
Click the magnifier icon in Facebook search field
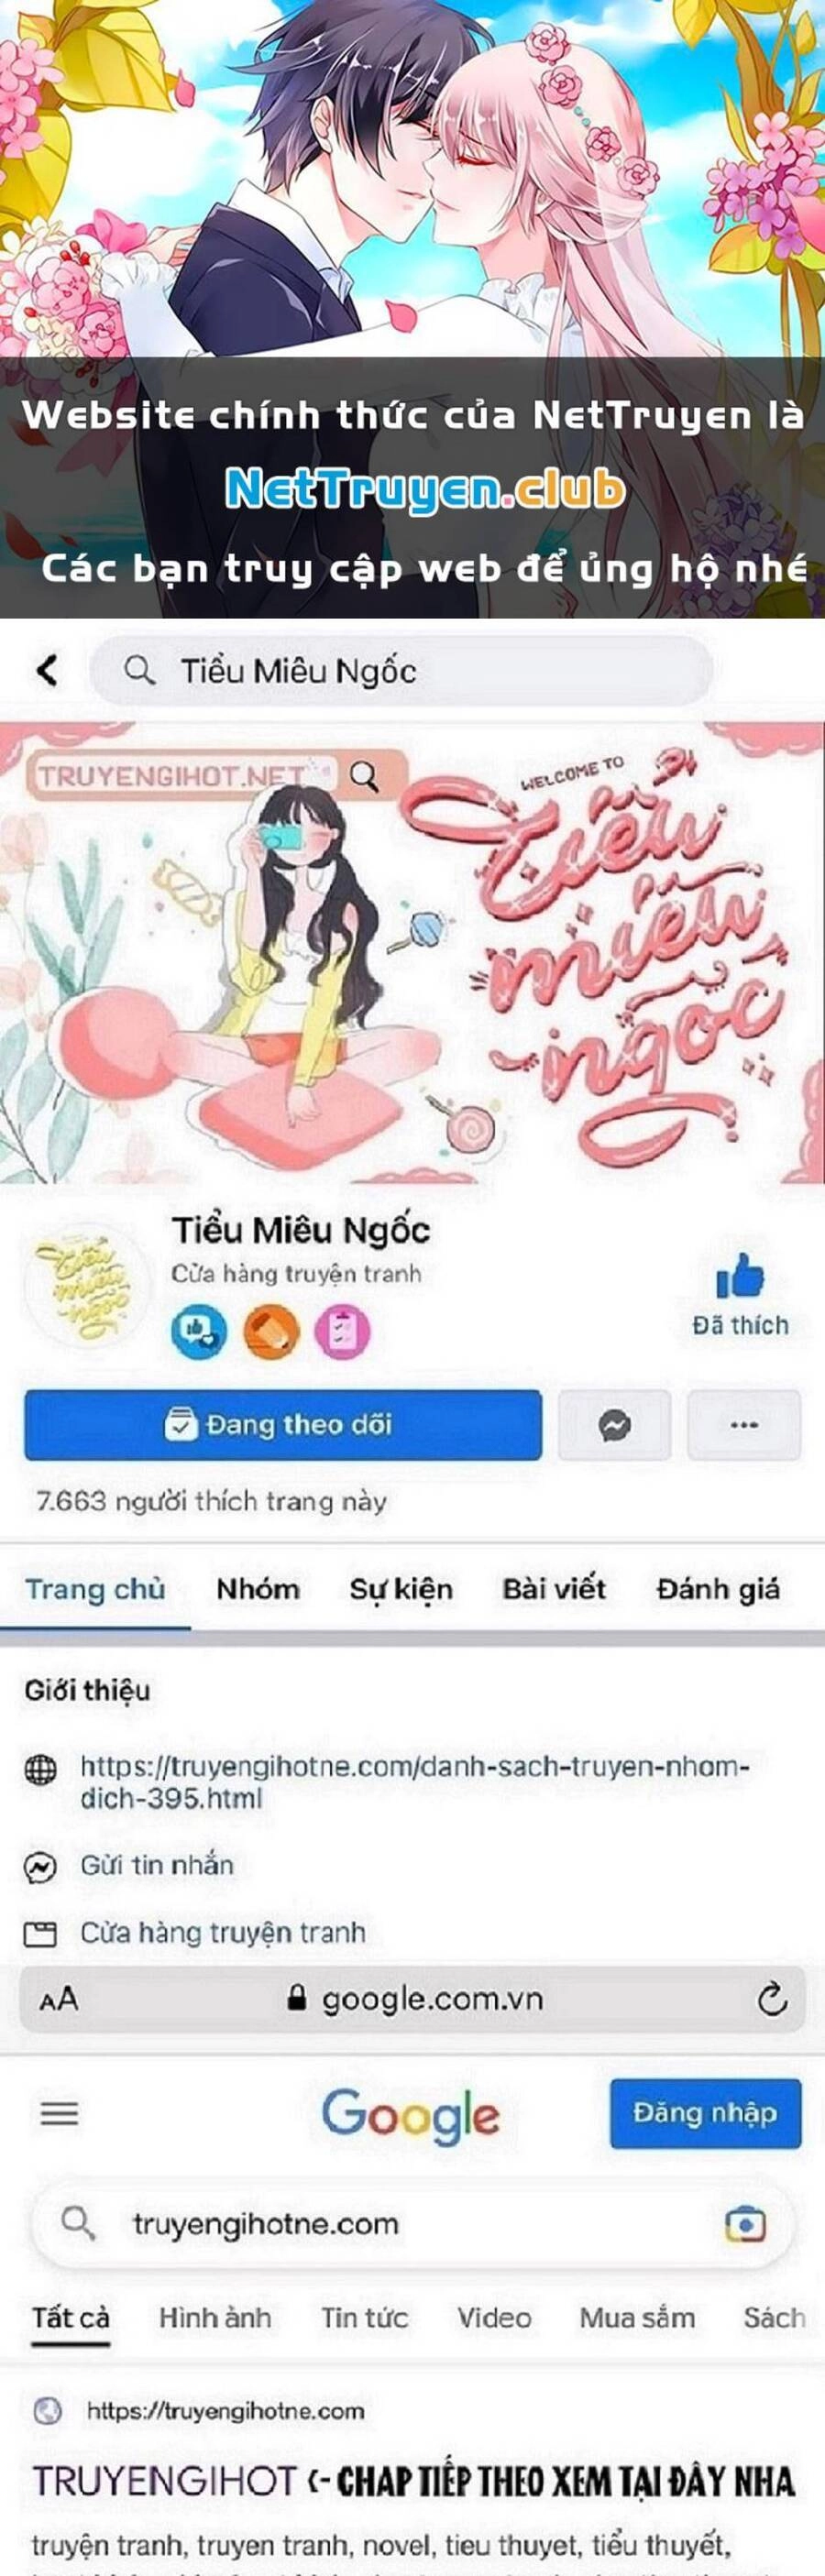(x=139, y=670)
